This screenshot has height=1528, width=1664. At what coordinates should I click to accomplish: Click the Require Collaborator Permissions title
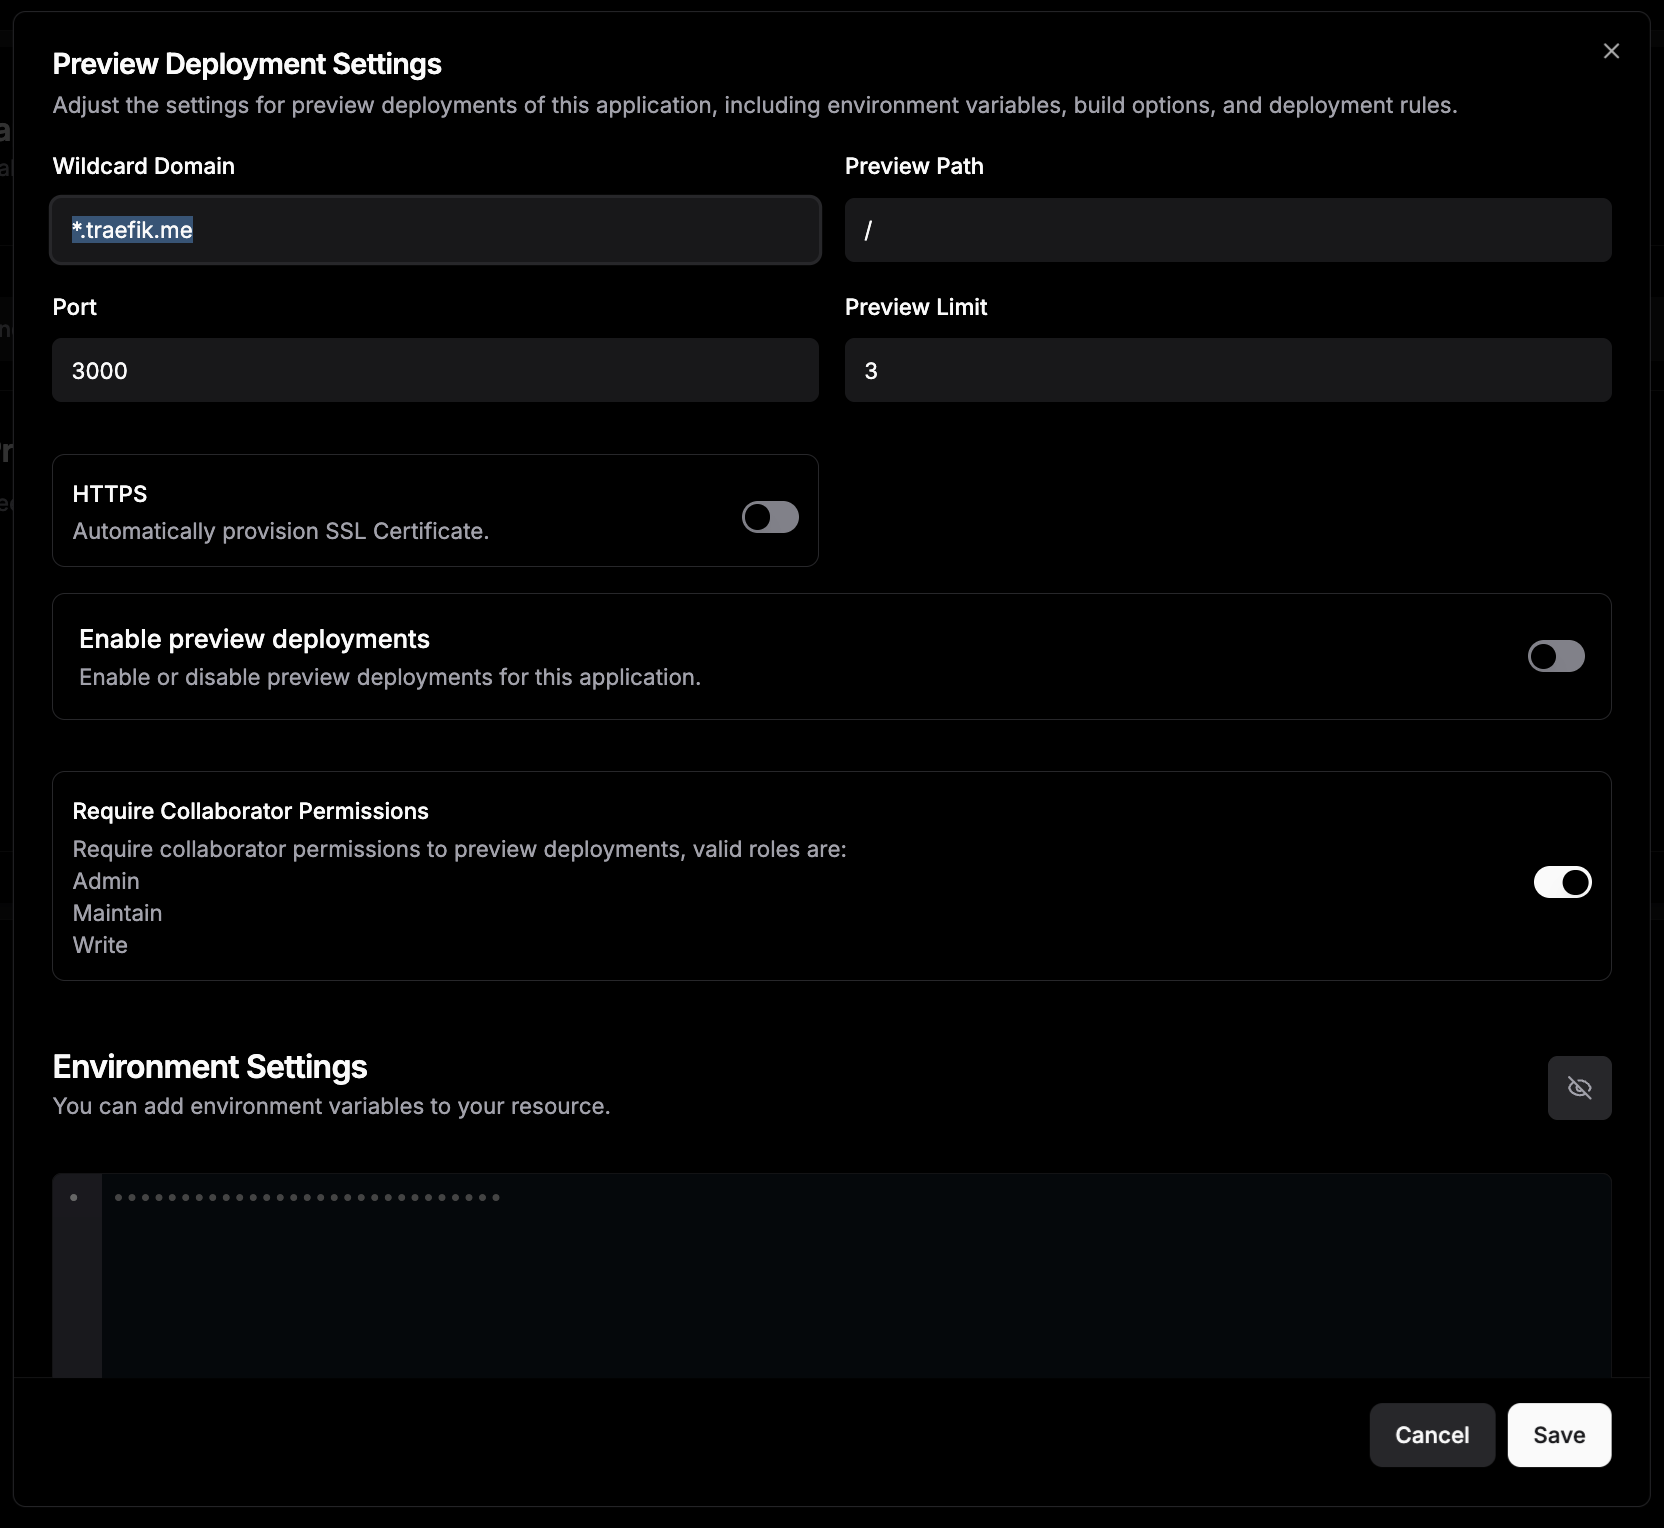pos(250,811)
